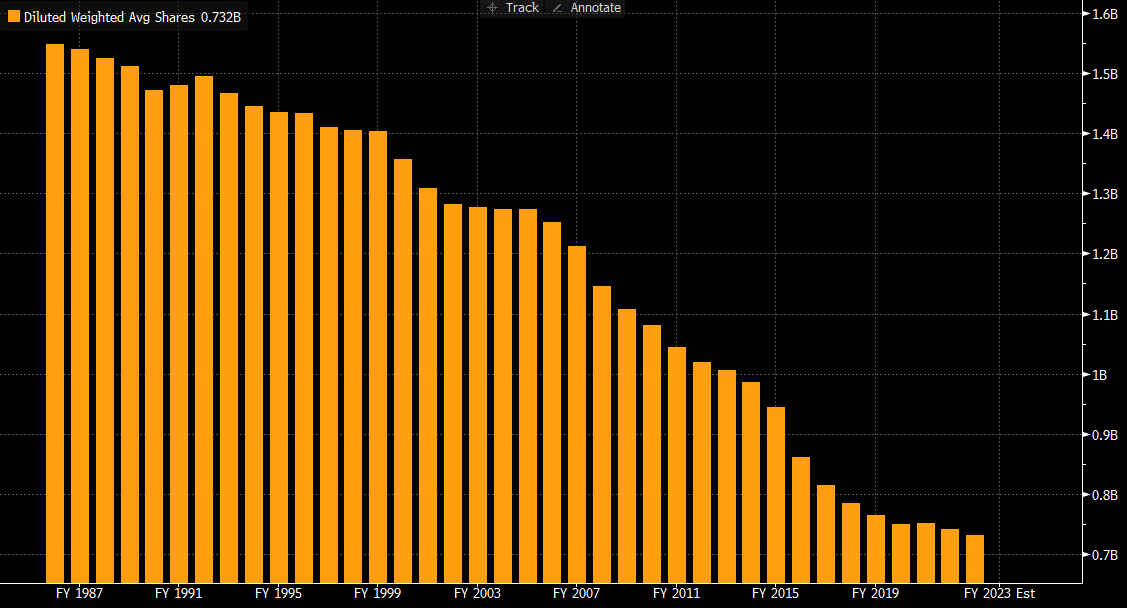This screenshot has width=1127, height=608.
Task: Click the FY 1987 axis label
Action: pyautogui.click(x=79, y=594)
